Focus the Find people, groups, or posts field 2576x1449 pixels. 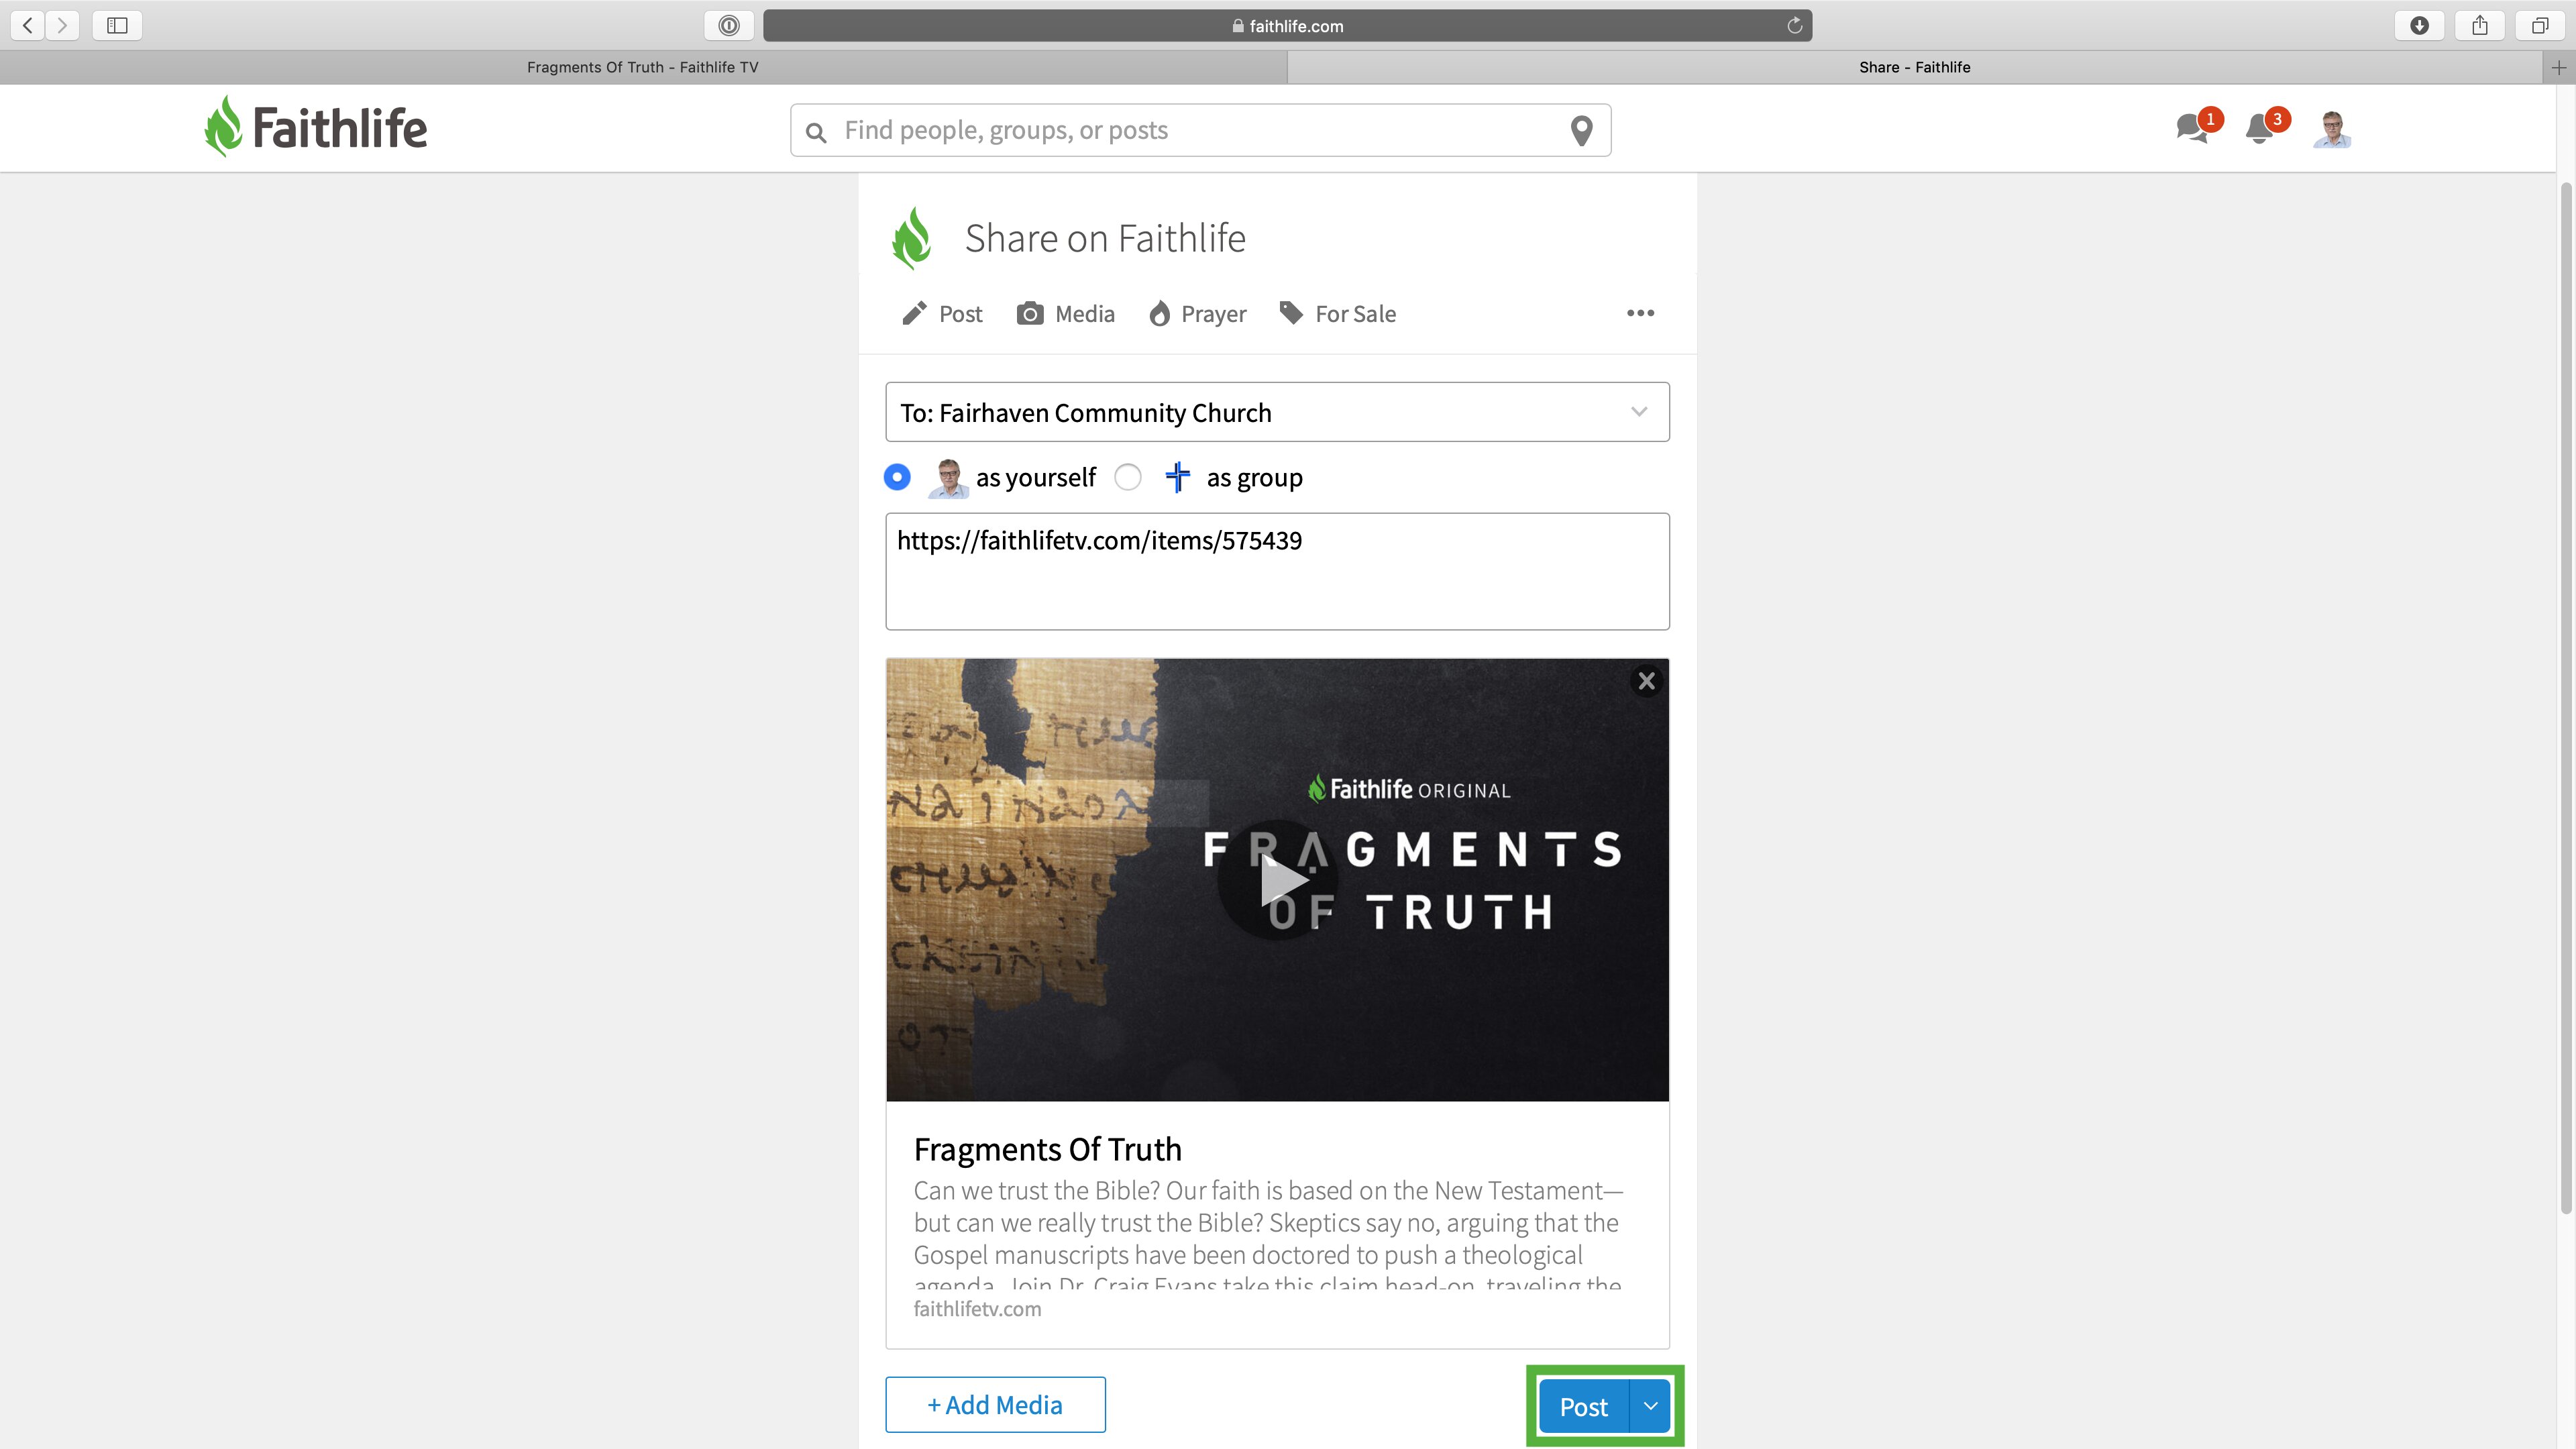[1200, 130]
